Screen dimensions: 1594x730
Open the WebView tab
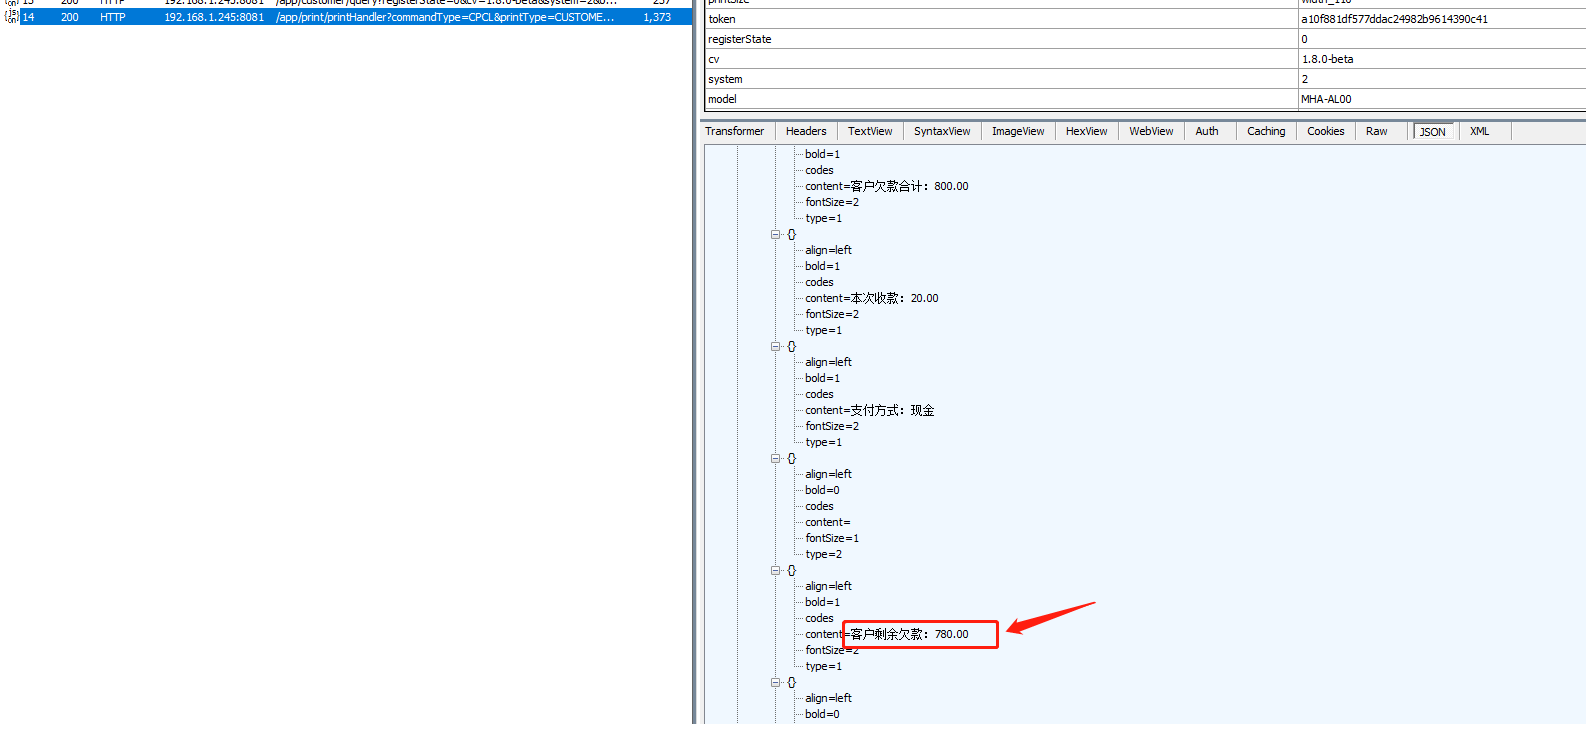coord(1152,131)
